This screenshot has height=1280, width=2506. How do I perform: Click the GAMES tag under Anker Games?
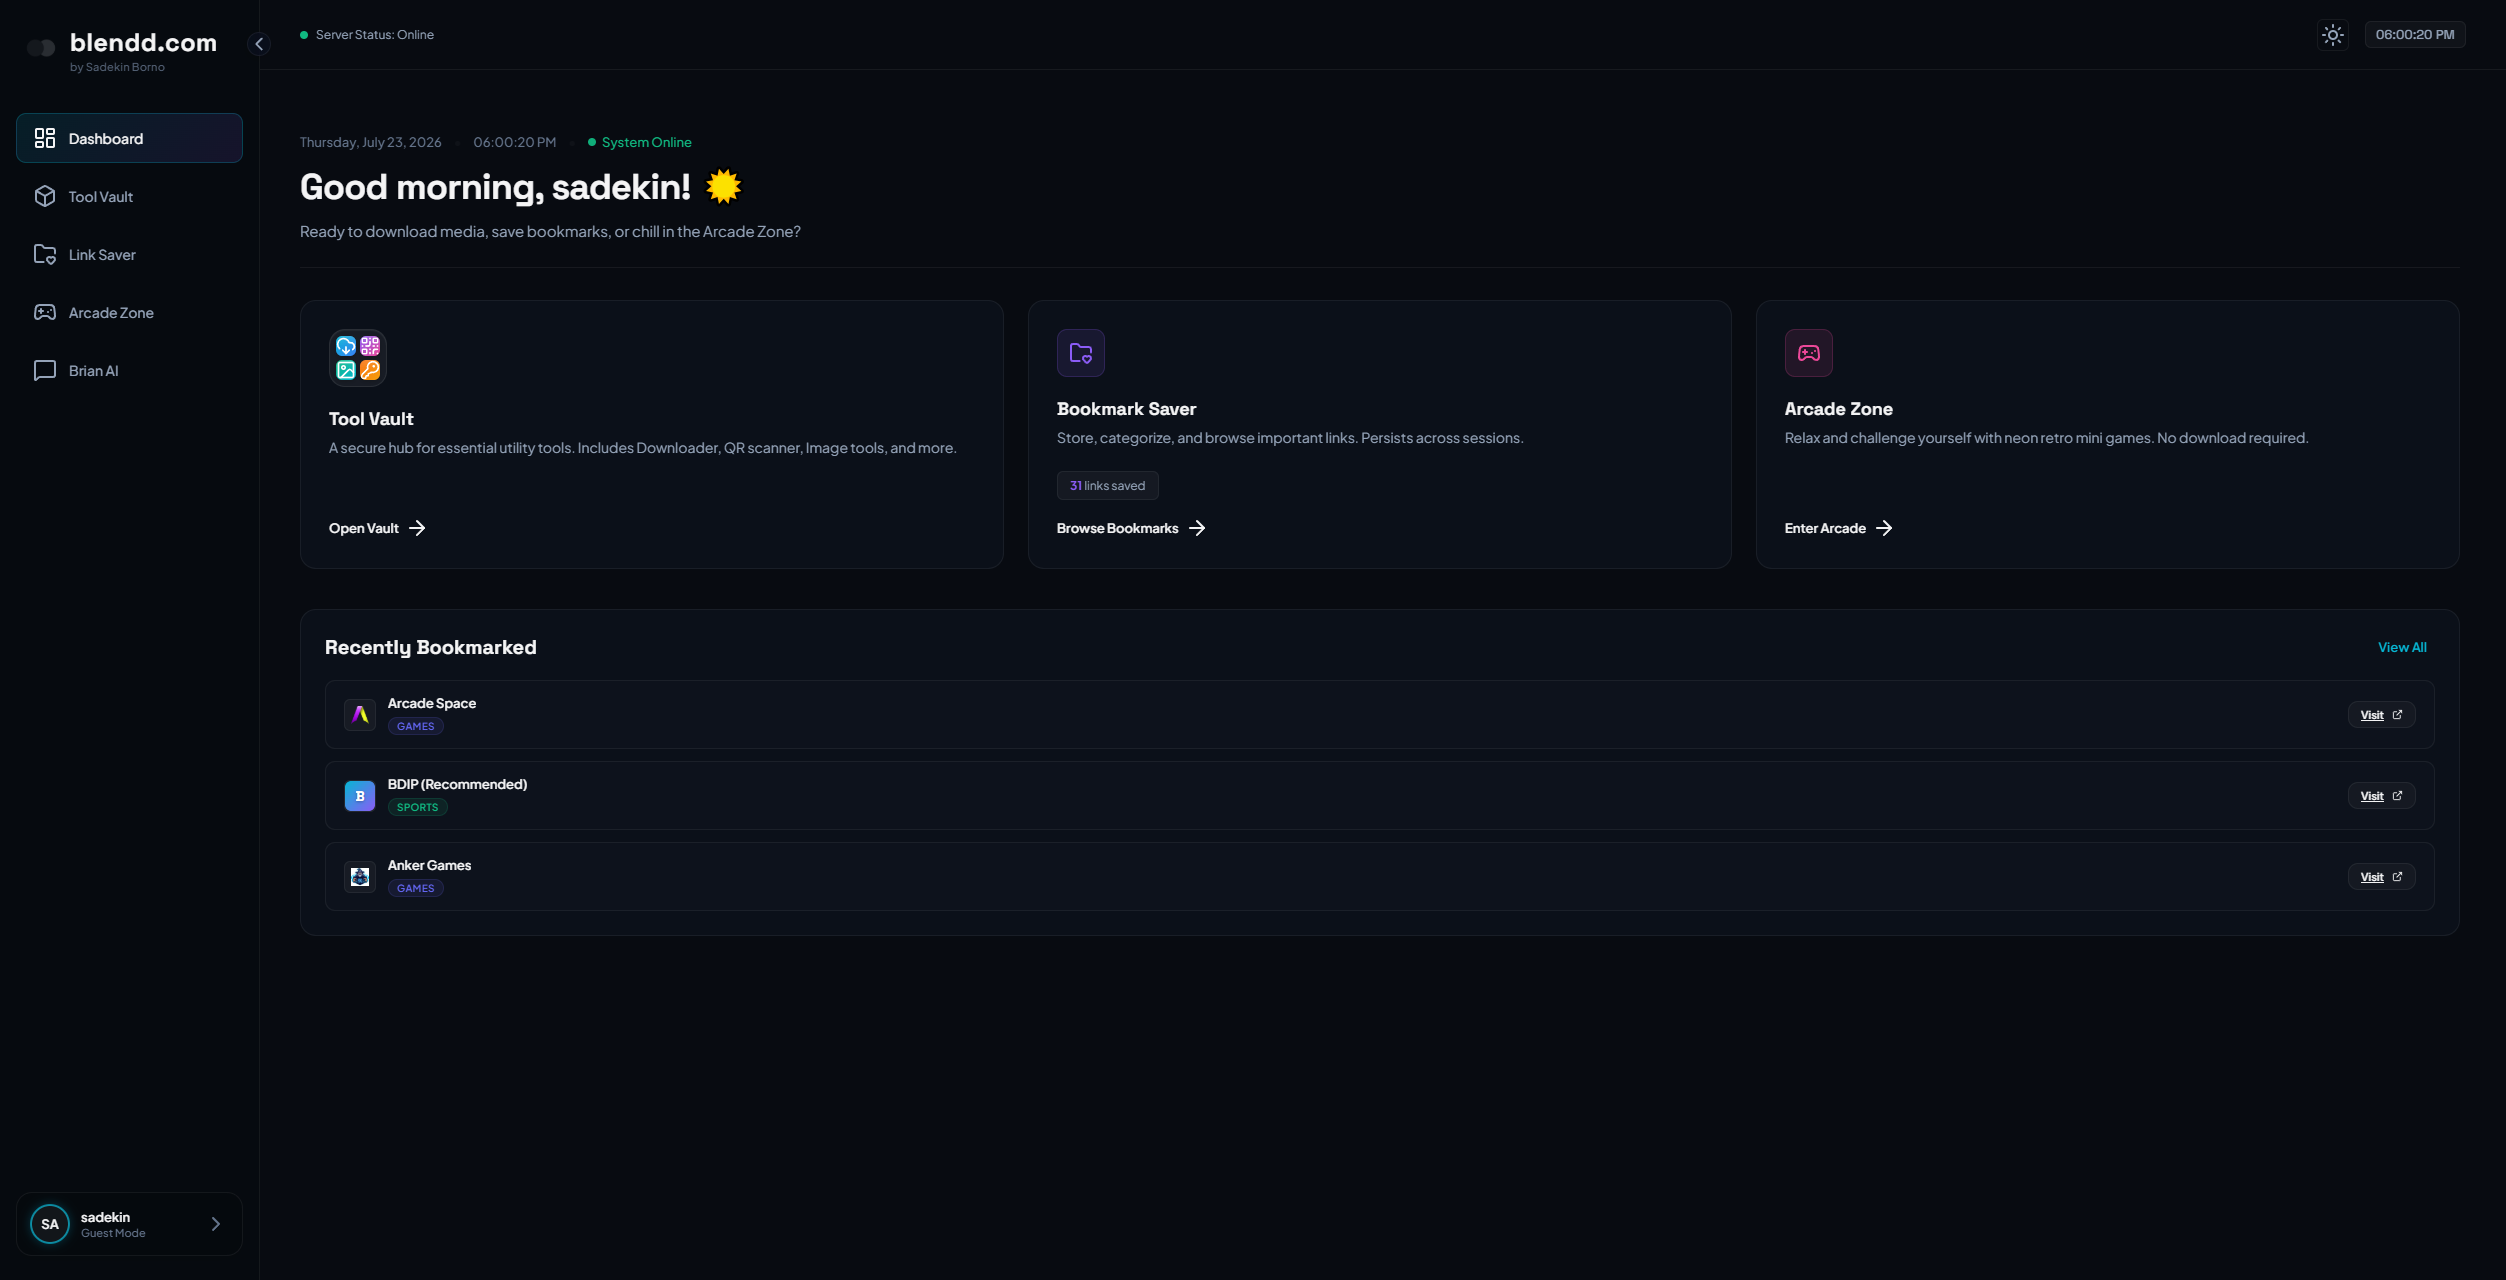point(415,889)
